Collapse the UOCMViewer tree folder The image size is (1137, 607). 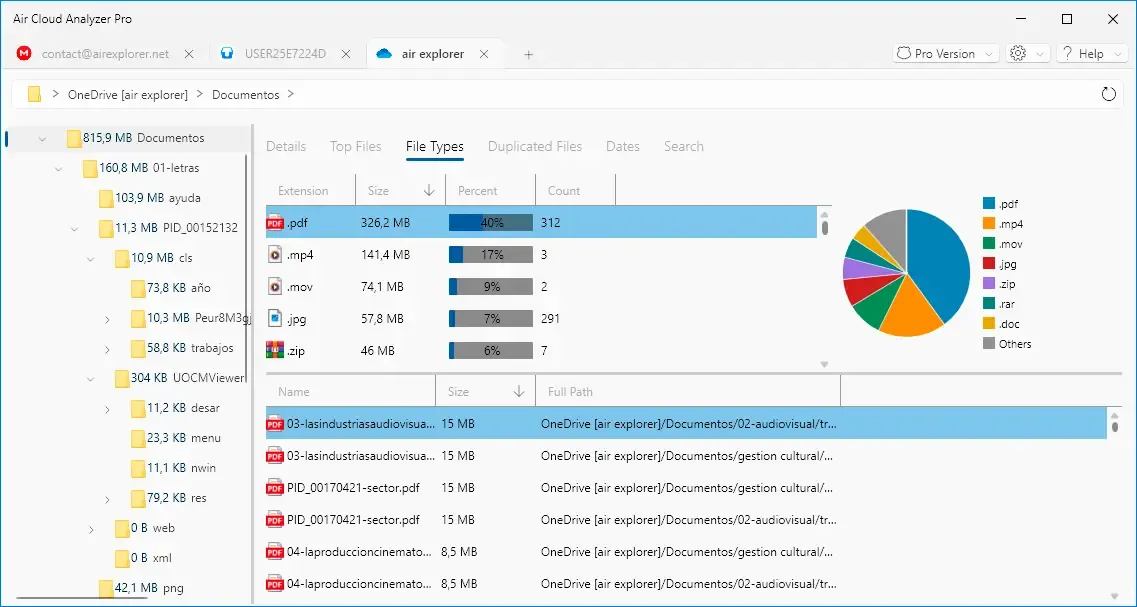[91, 379]
